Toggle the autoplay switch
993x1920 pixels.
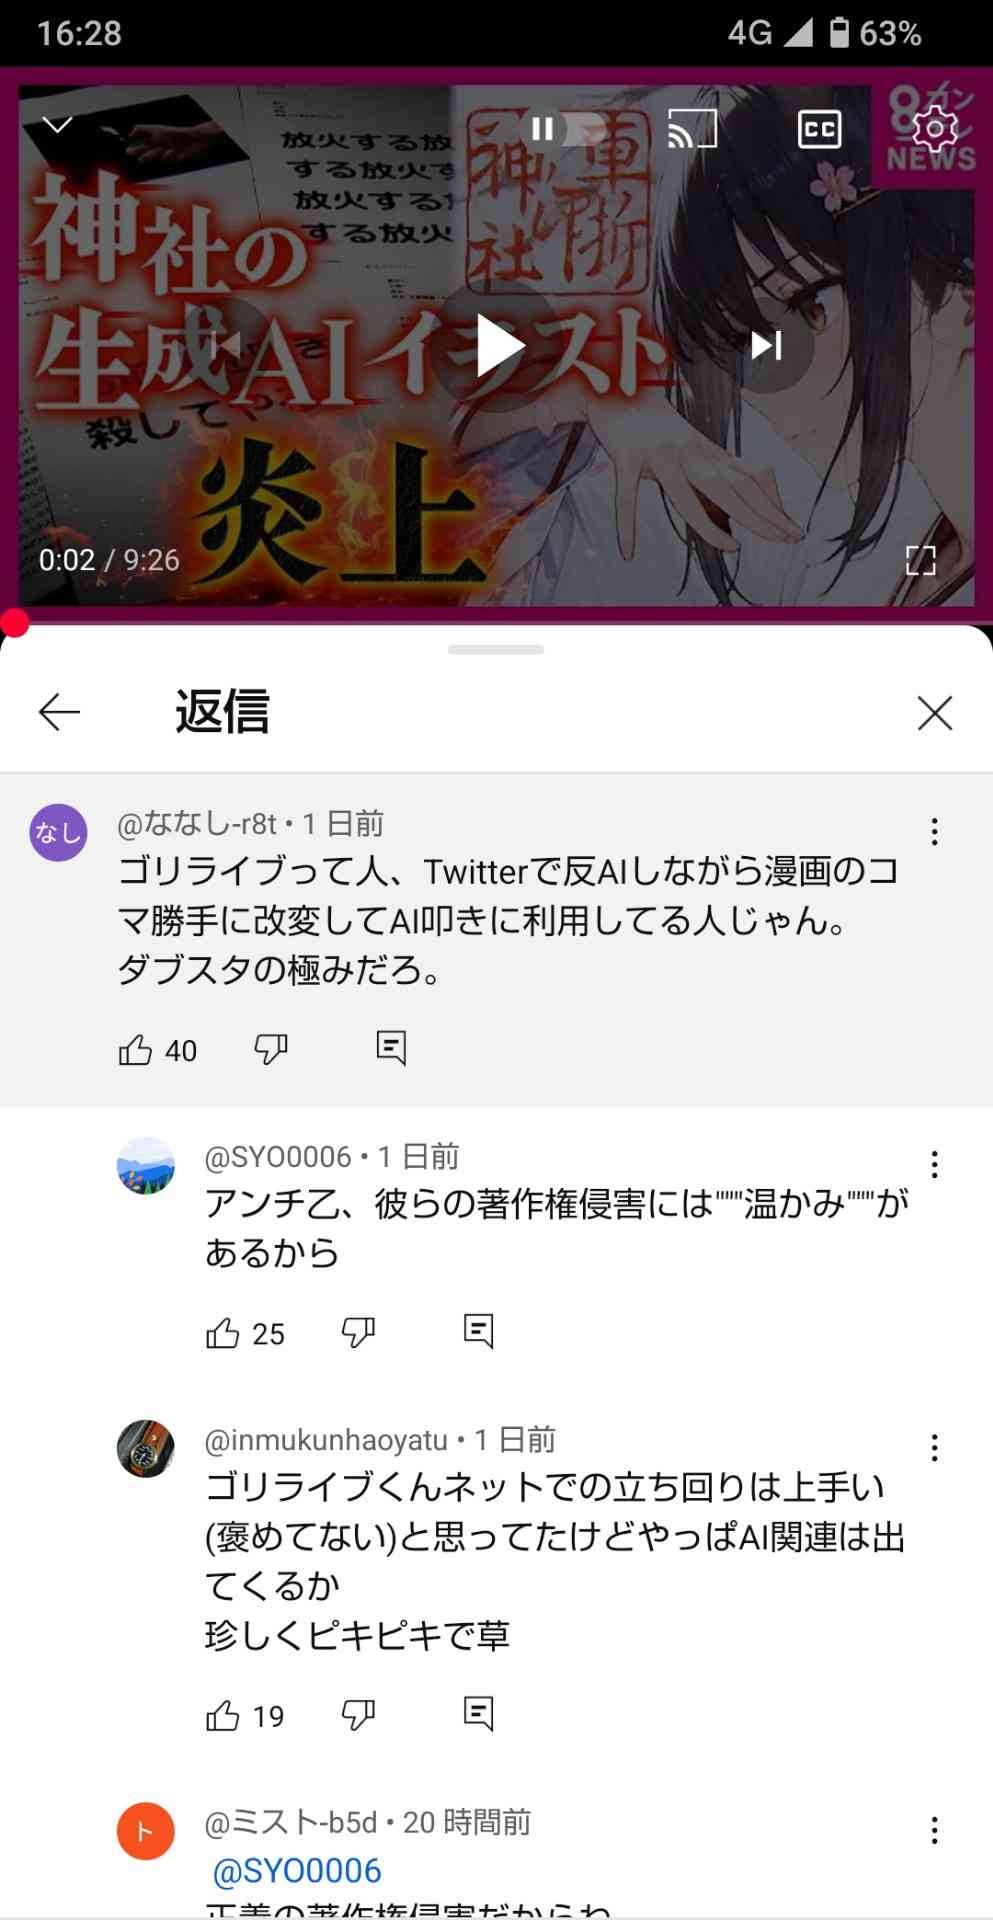click(x=566, y=129)
